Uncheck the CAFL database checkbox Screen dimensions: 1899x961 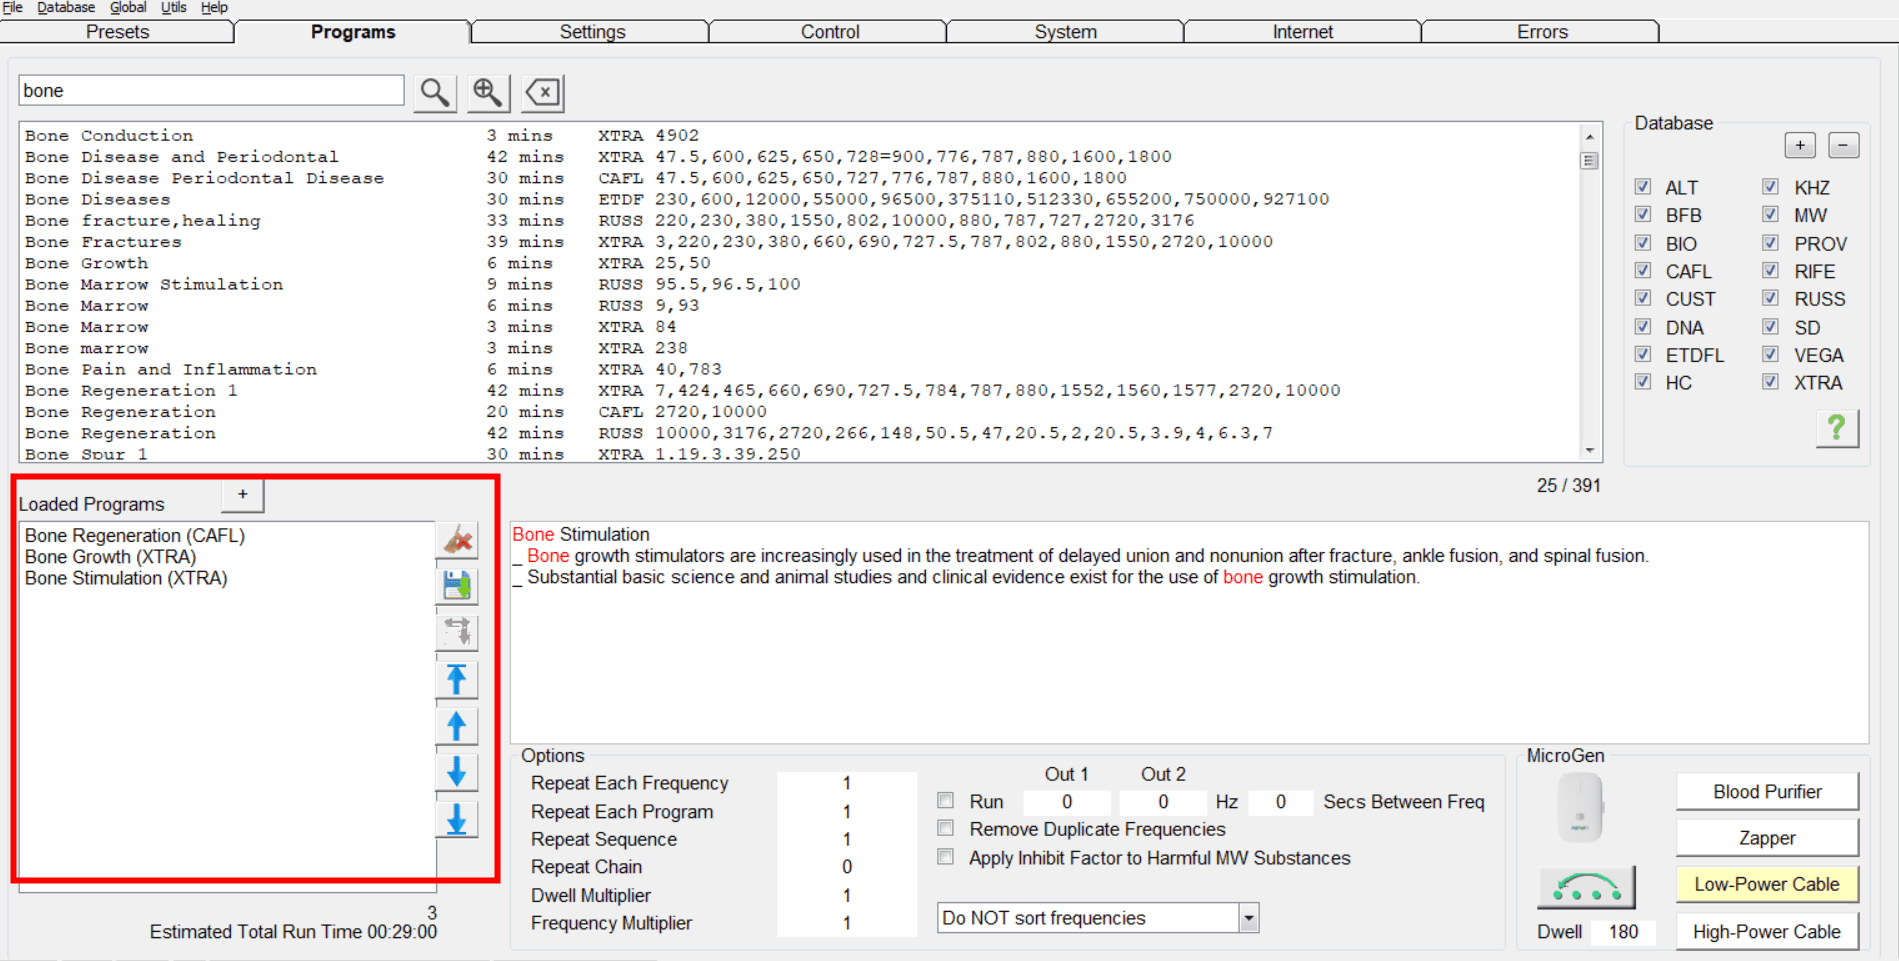(1643, 271)
